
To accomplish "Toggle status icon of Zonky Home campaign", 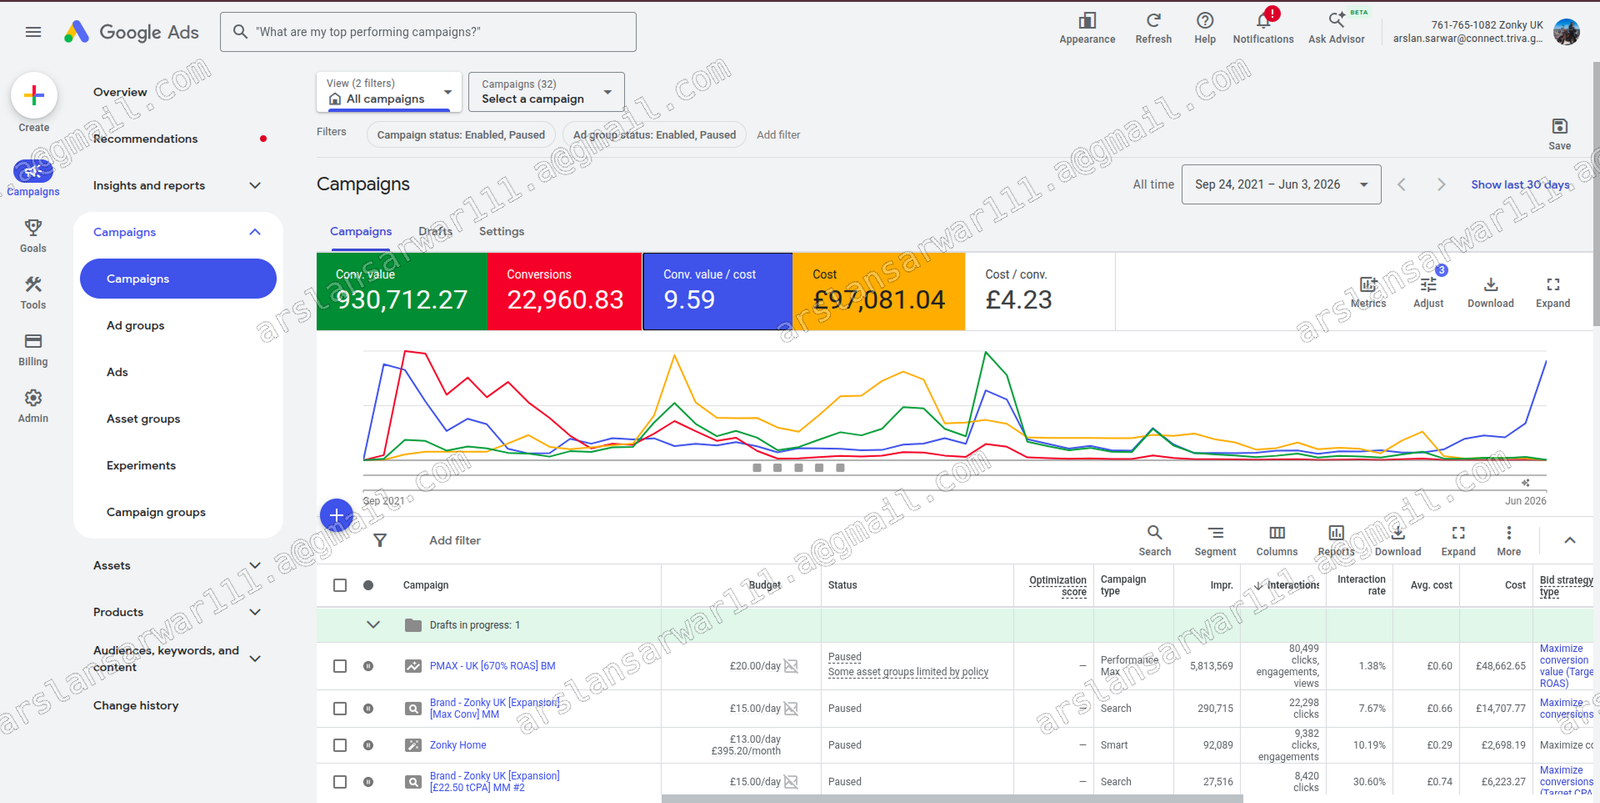I will point(368,745).
